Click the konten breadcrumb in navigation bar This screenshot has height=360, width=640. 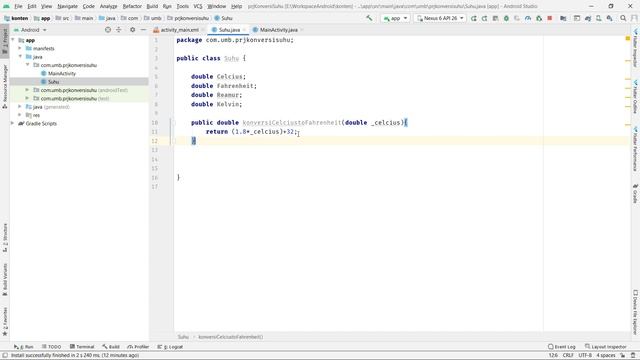tap(16, 18)
